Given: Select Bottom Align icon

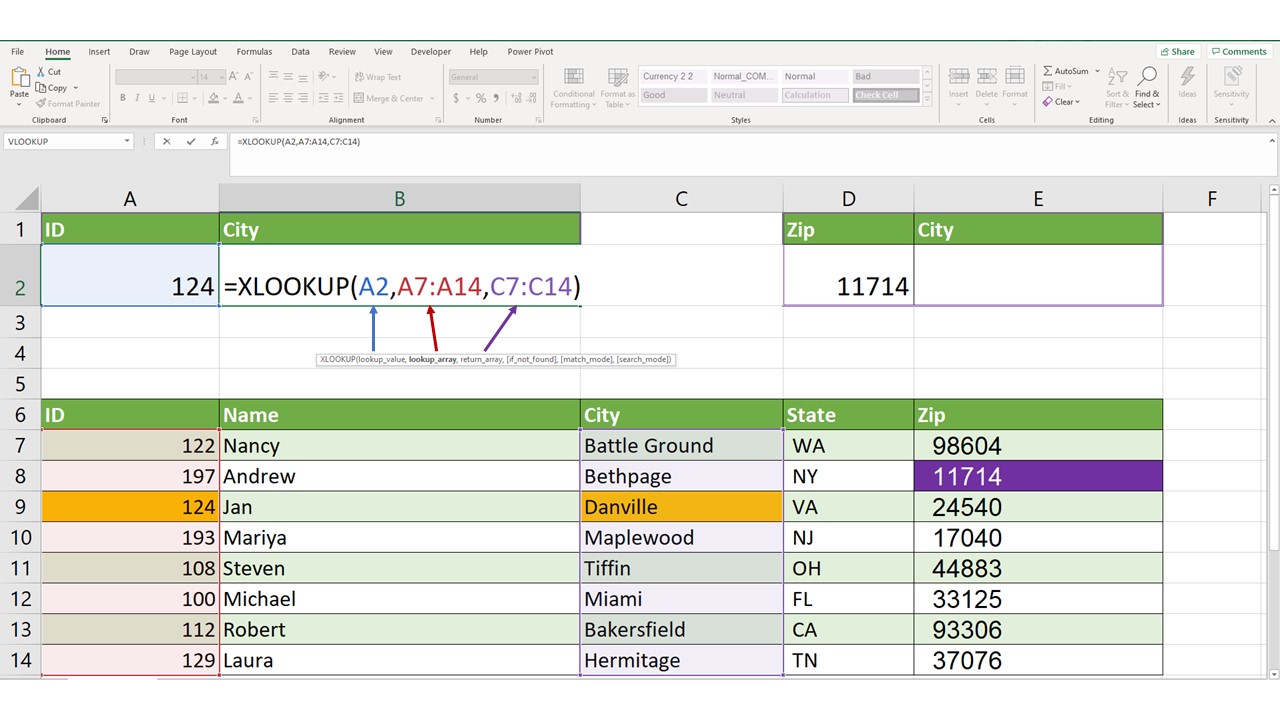Looking at the screenshot, I should pos(303,77).
